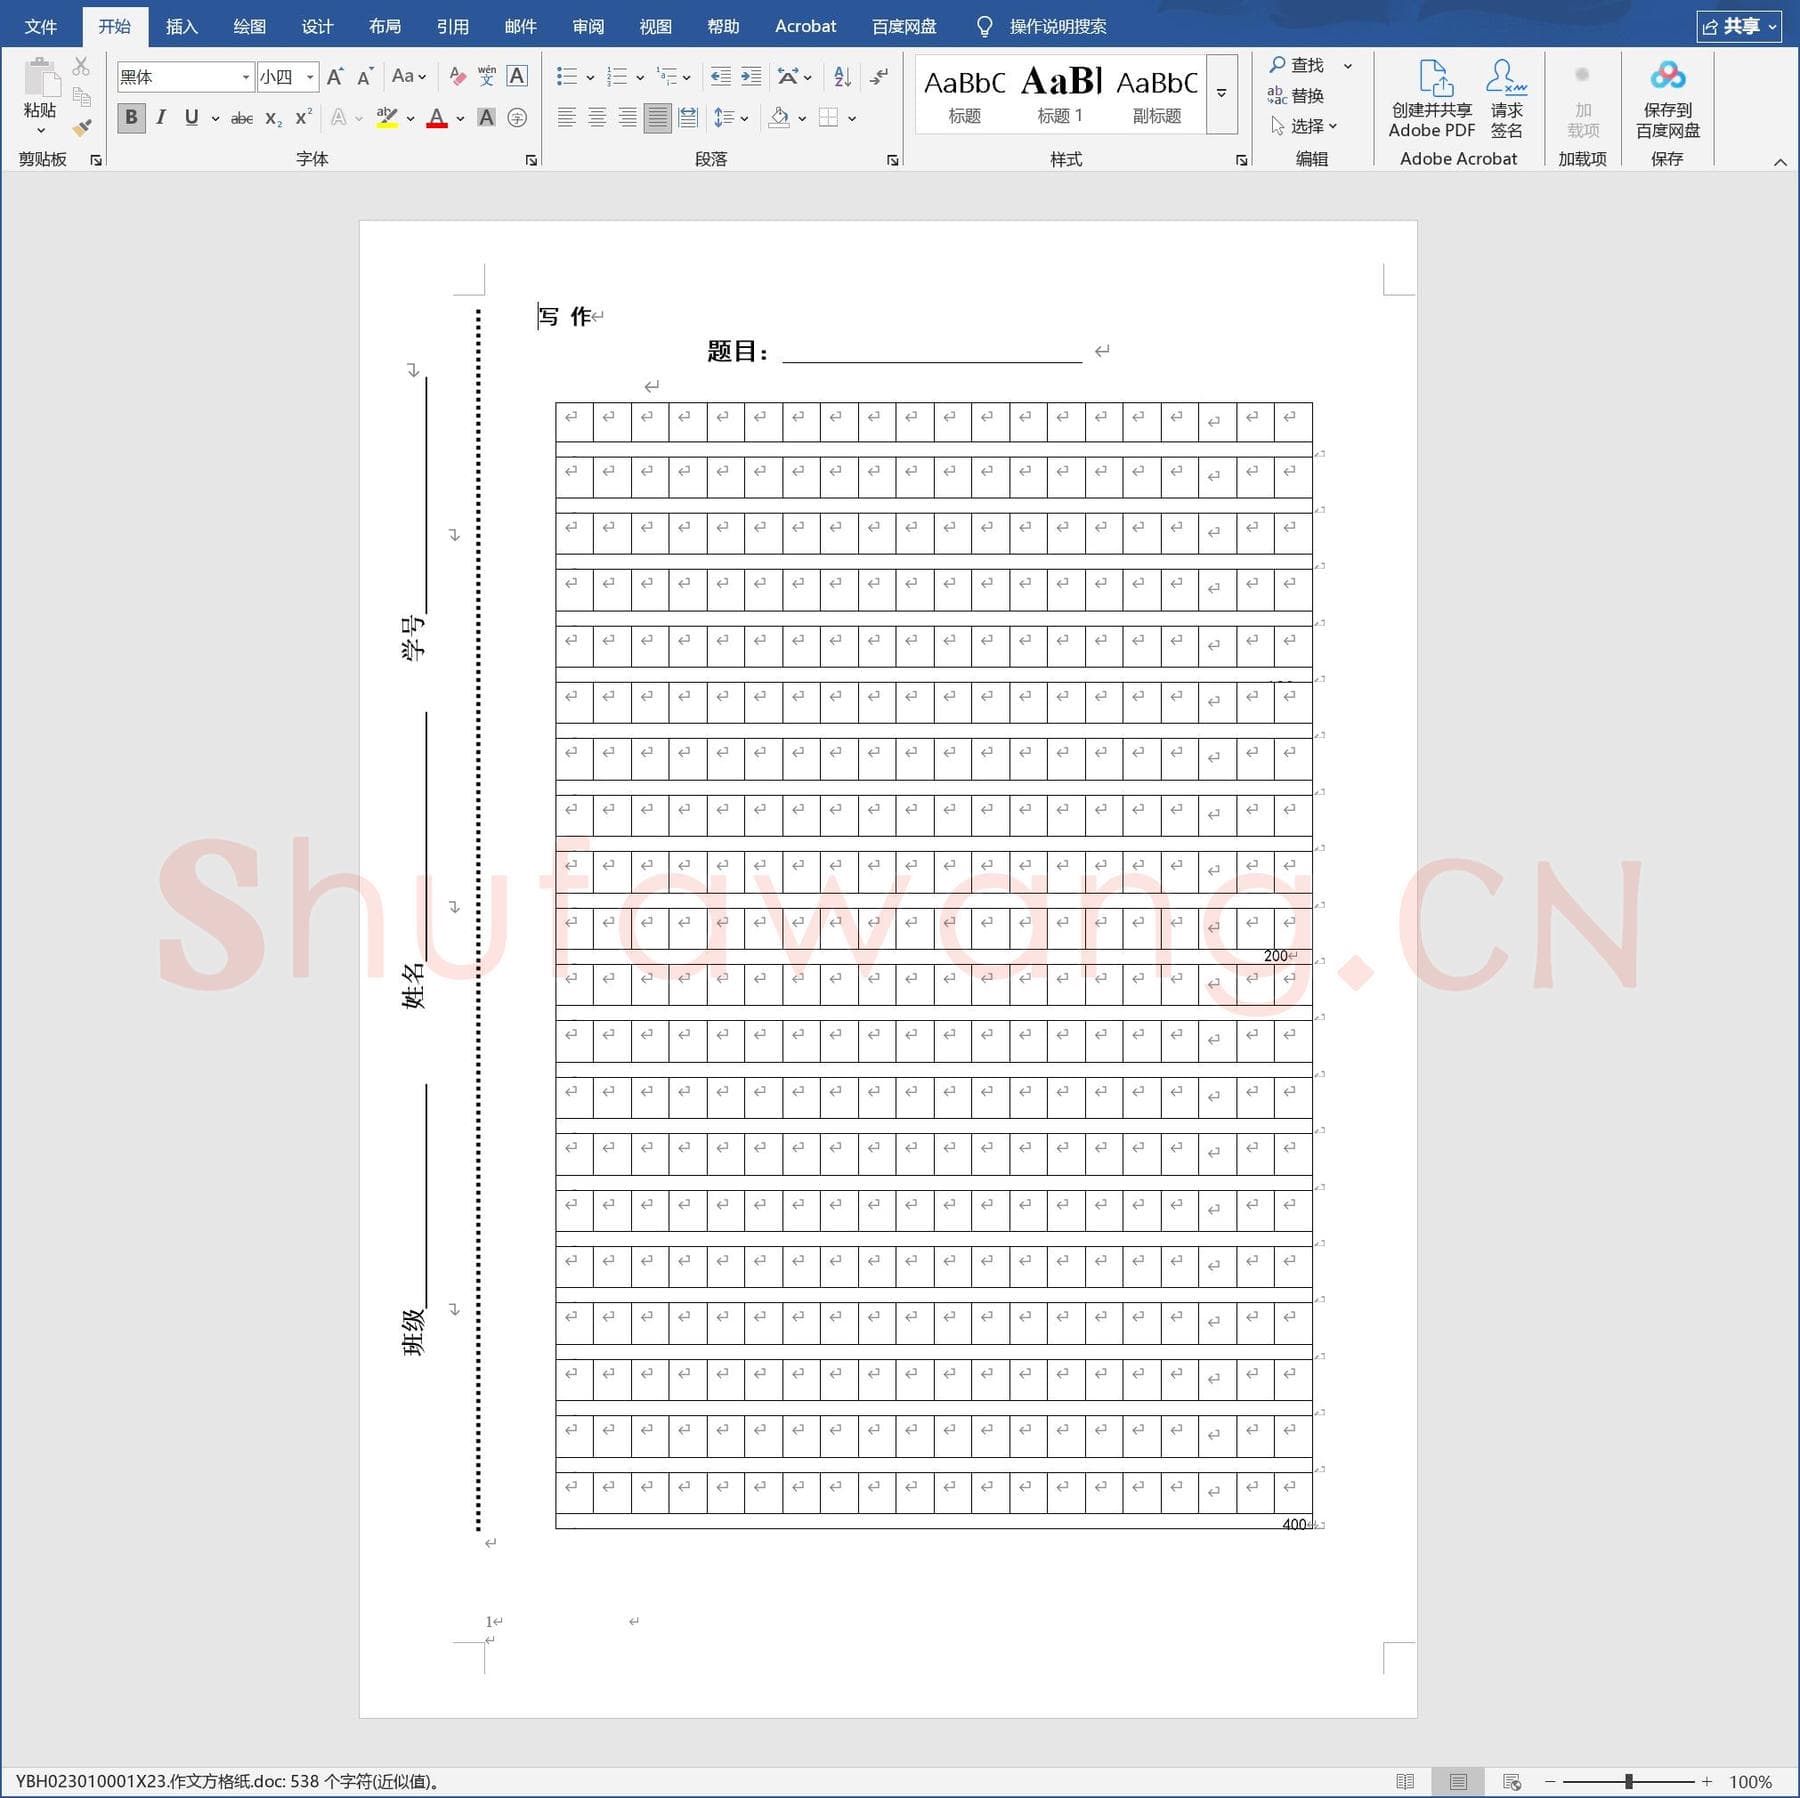The width and height of the screenshot is (1800, 1798).
Task: Click zoom in plus button
Action: [x=1707, y=1782]
